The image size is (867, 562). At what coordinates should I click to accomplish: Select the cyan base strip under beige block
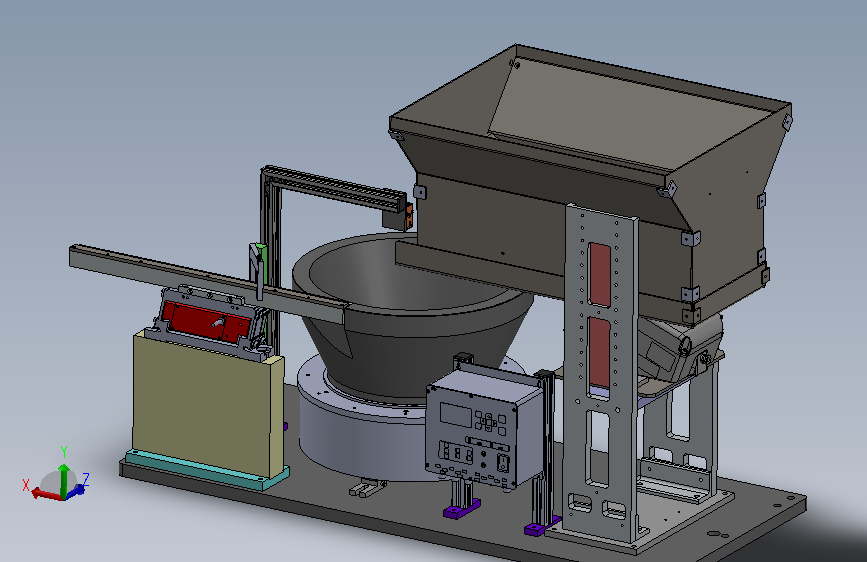point(205,471)
